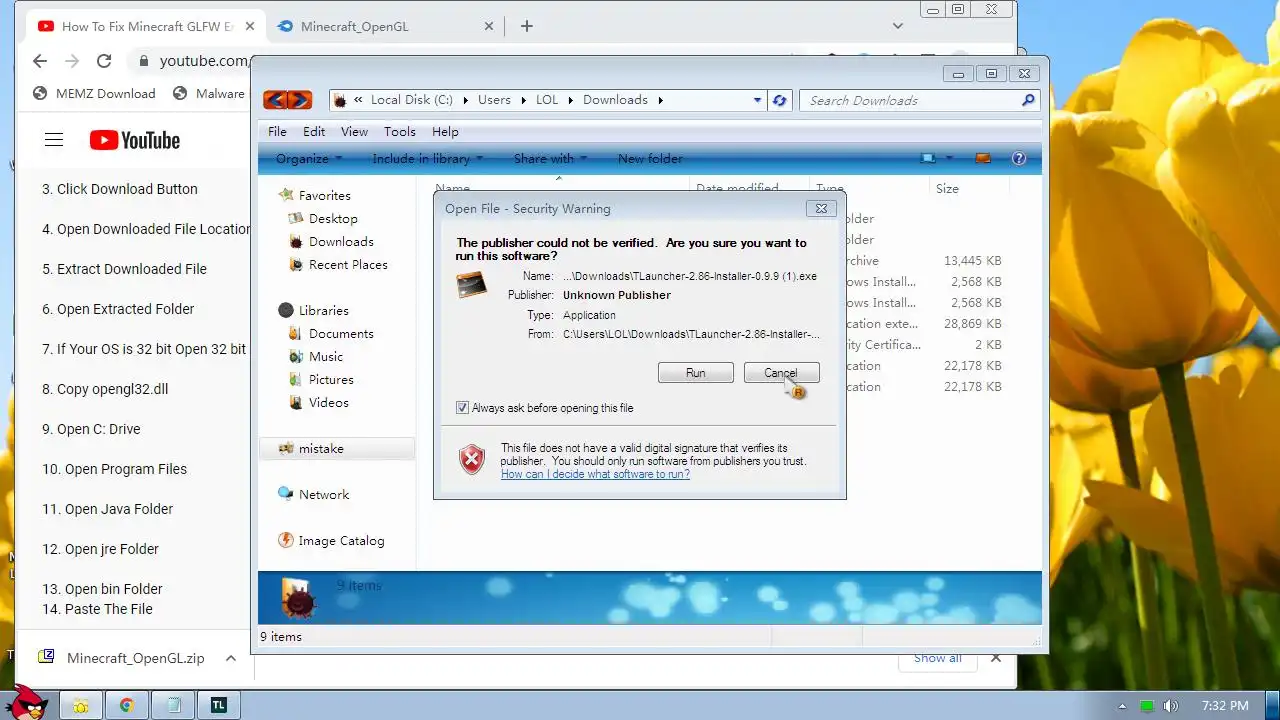This screenshot has height=720, width=1280.
Task: Open the 'MEMZ Download' bookmark
Action: coord(94,93)
